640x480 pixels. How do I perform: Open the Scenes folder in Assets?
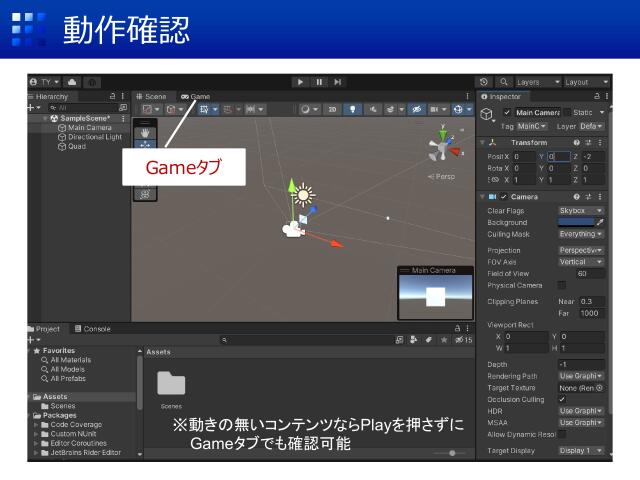tap(171, 383)
